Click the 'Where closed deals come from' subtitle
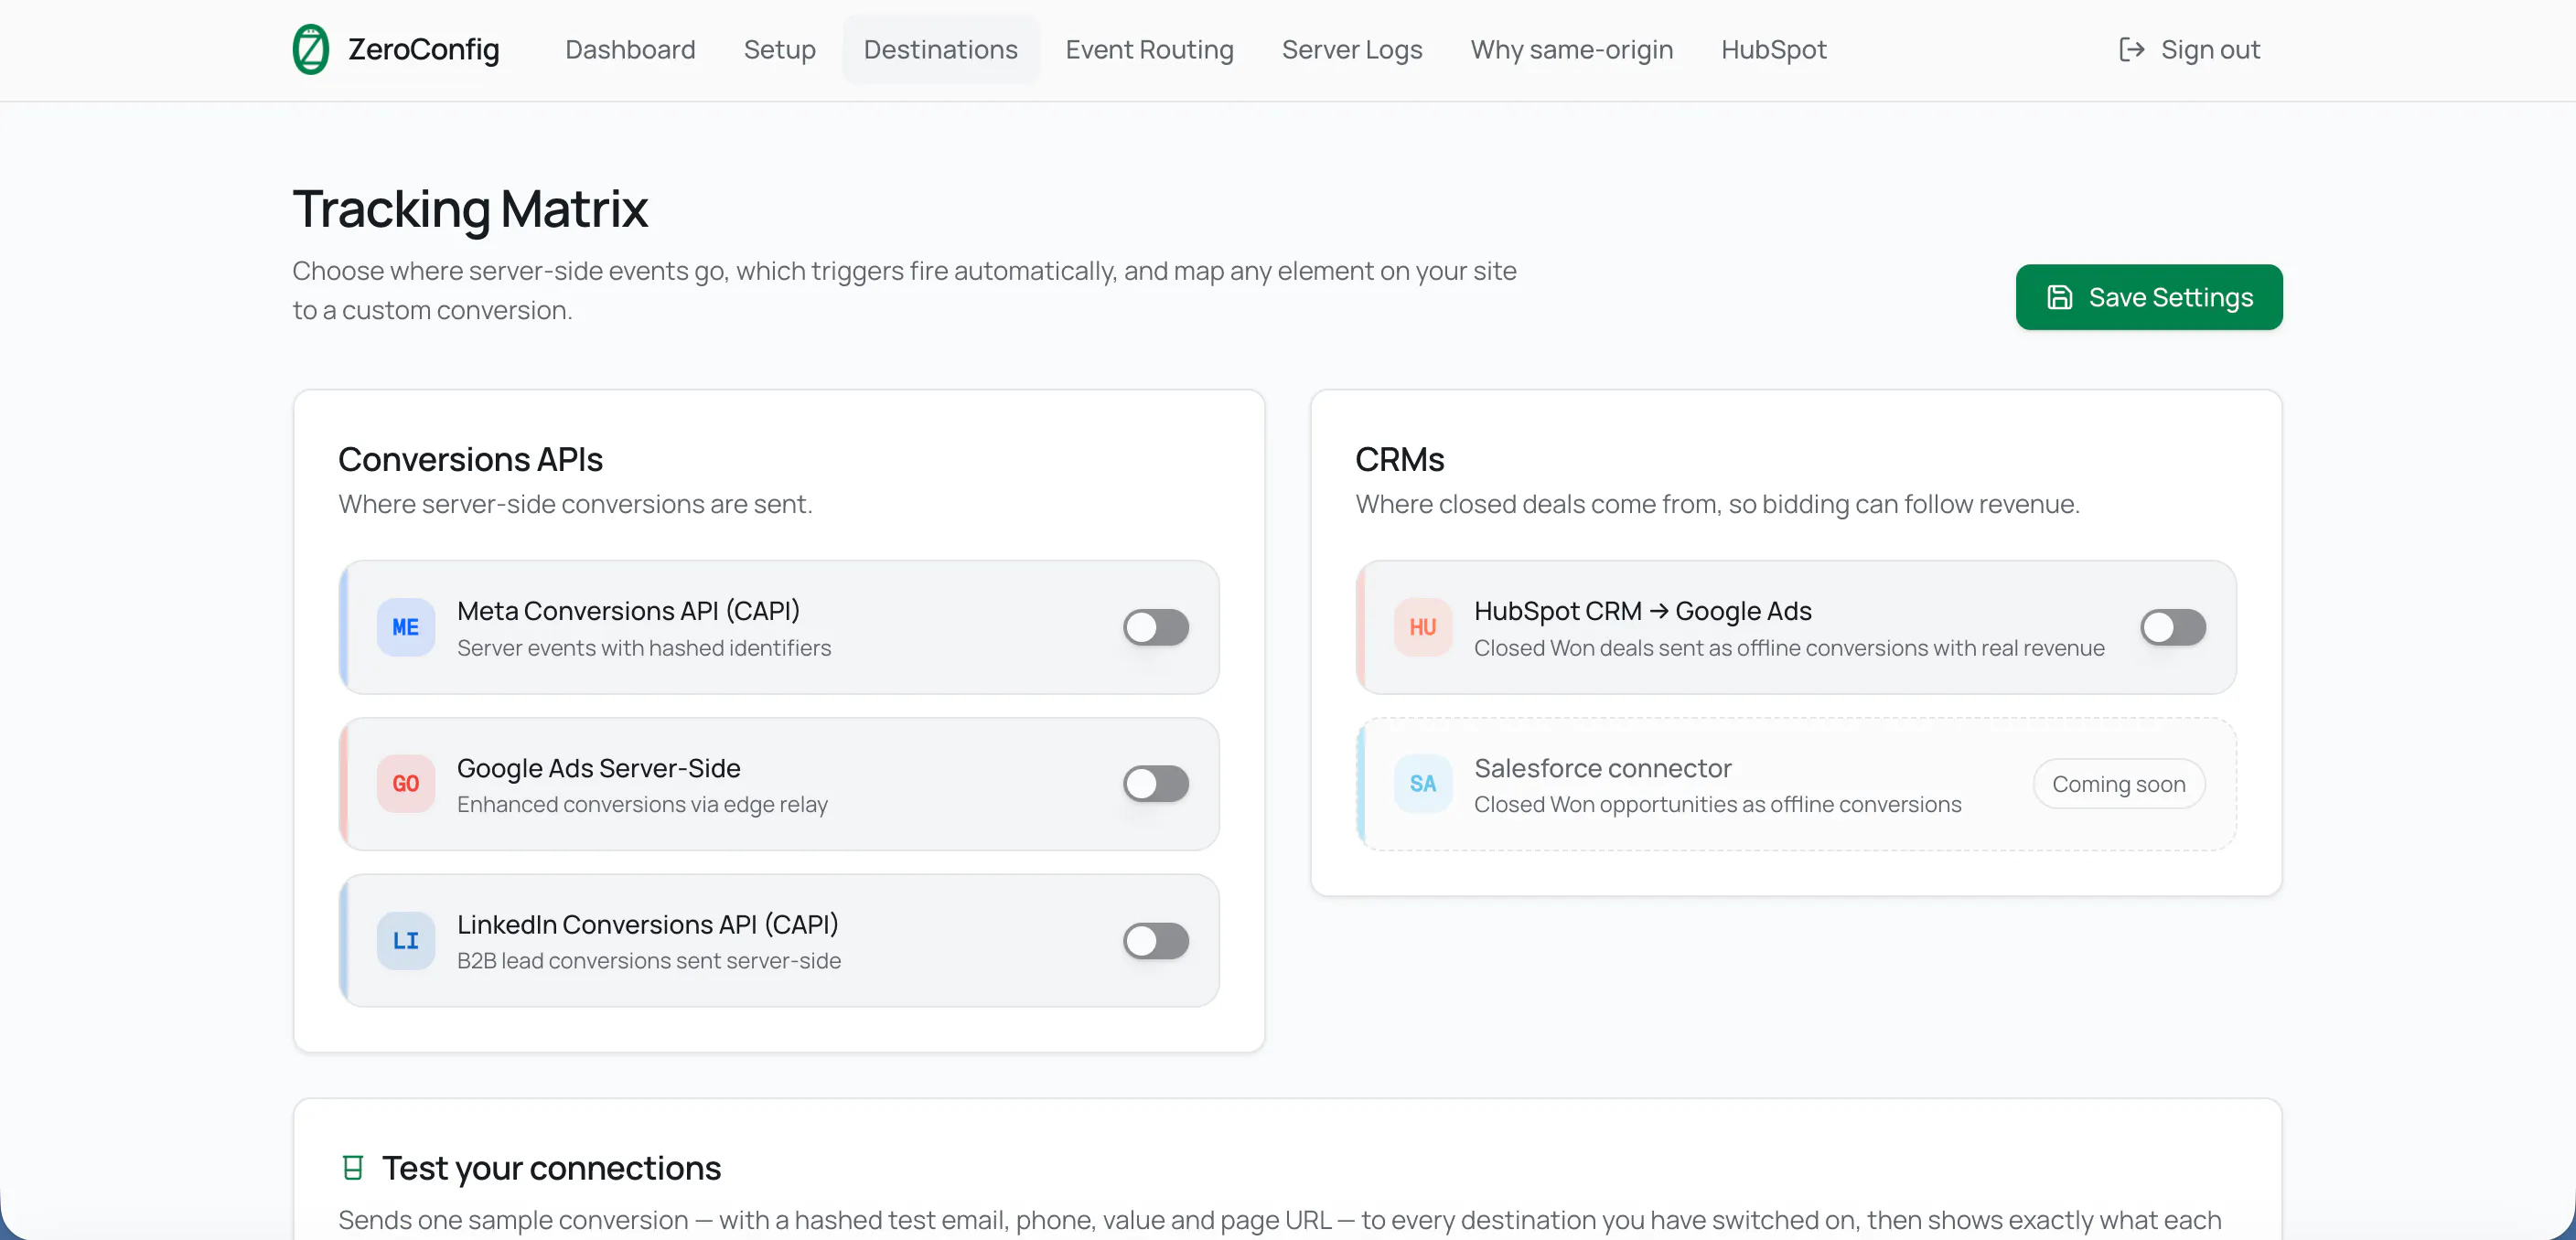This screenshot has height=1240, width=2576. 1718,504
